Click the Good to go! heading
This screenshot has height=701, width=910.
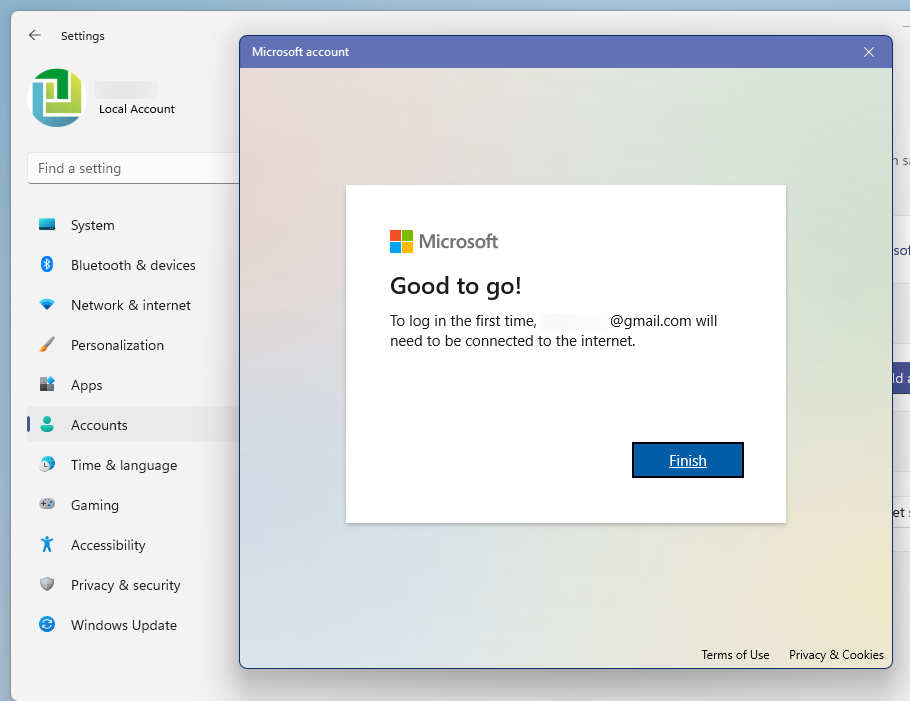tap(456, 286)
